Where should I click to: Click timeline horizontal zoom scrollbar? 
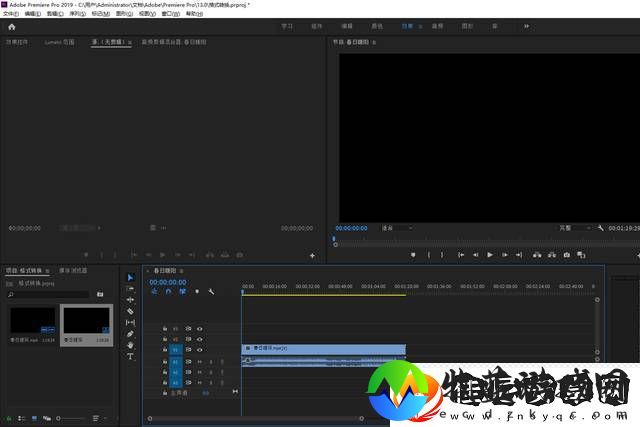click(256, 418)
